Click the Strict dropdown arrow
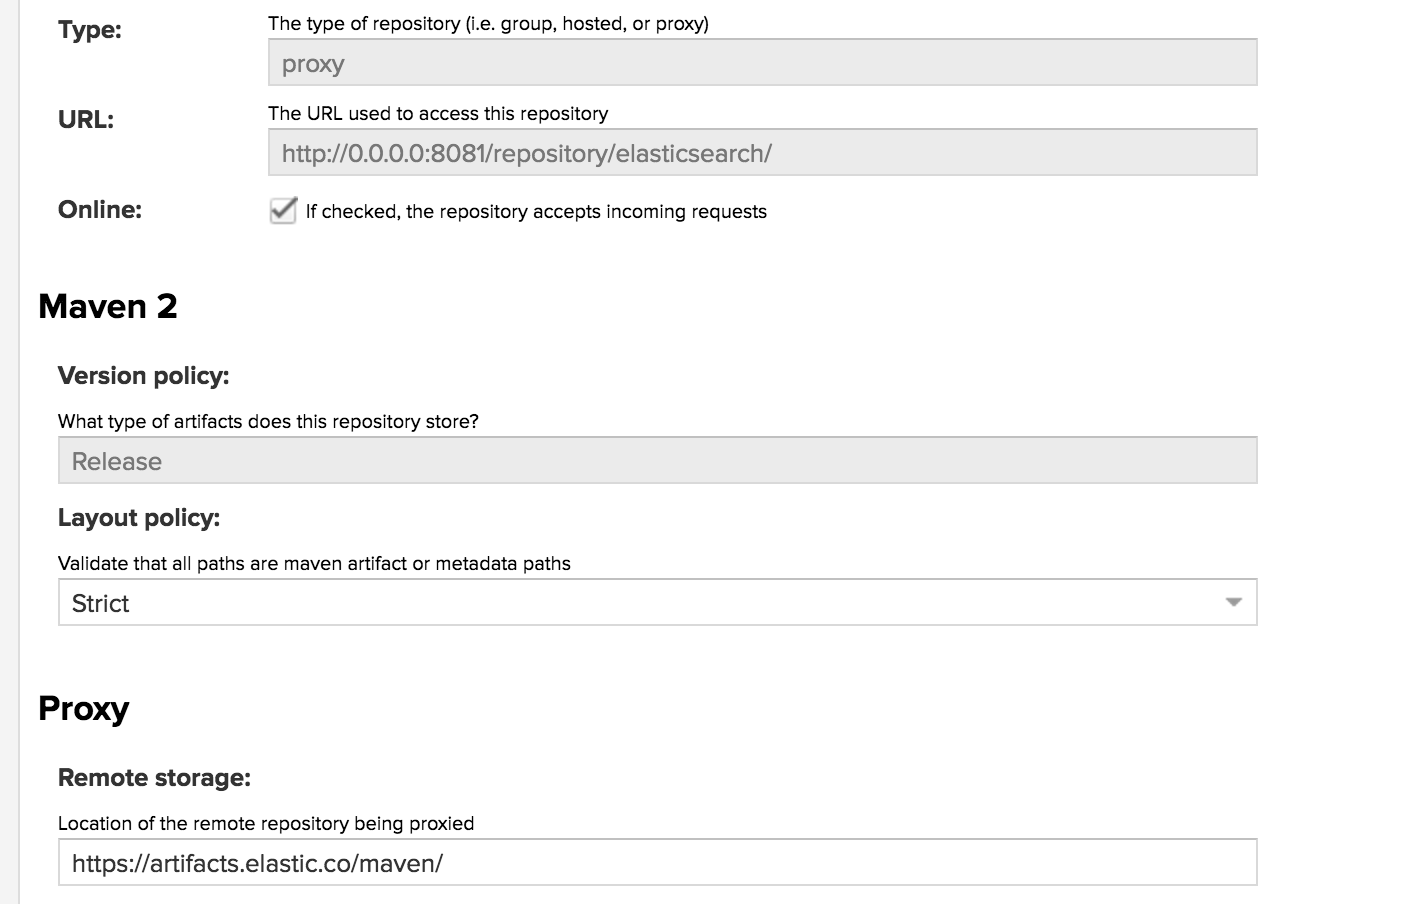Viewport: 1412px width, 904px height. [1233, 602]
